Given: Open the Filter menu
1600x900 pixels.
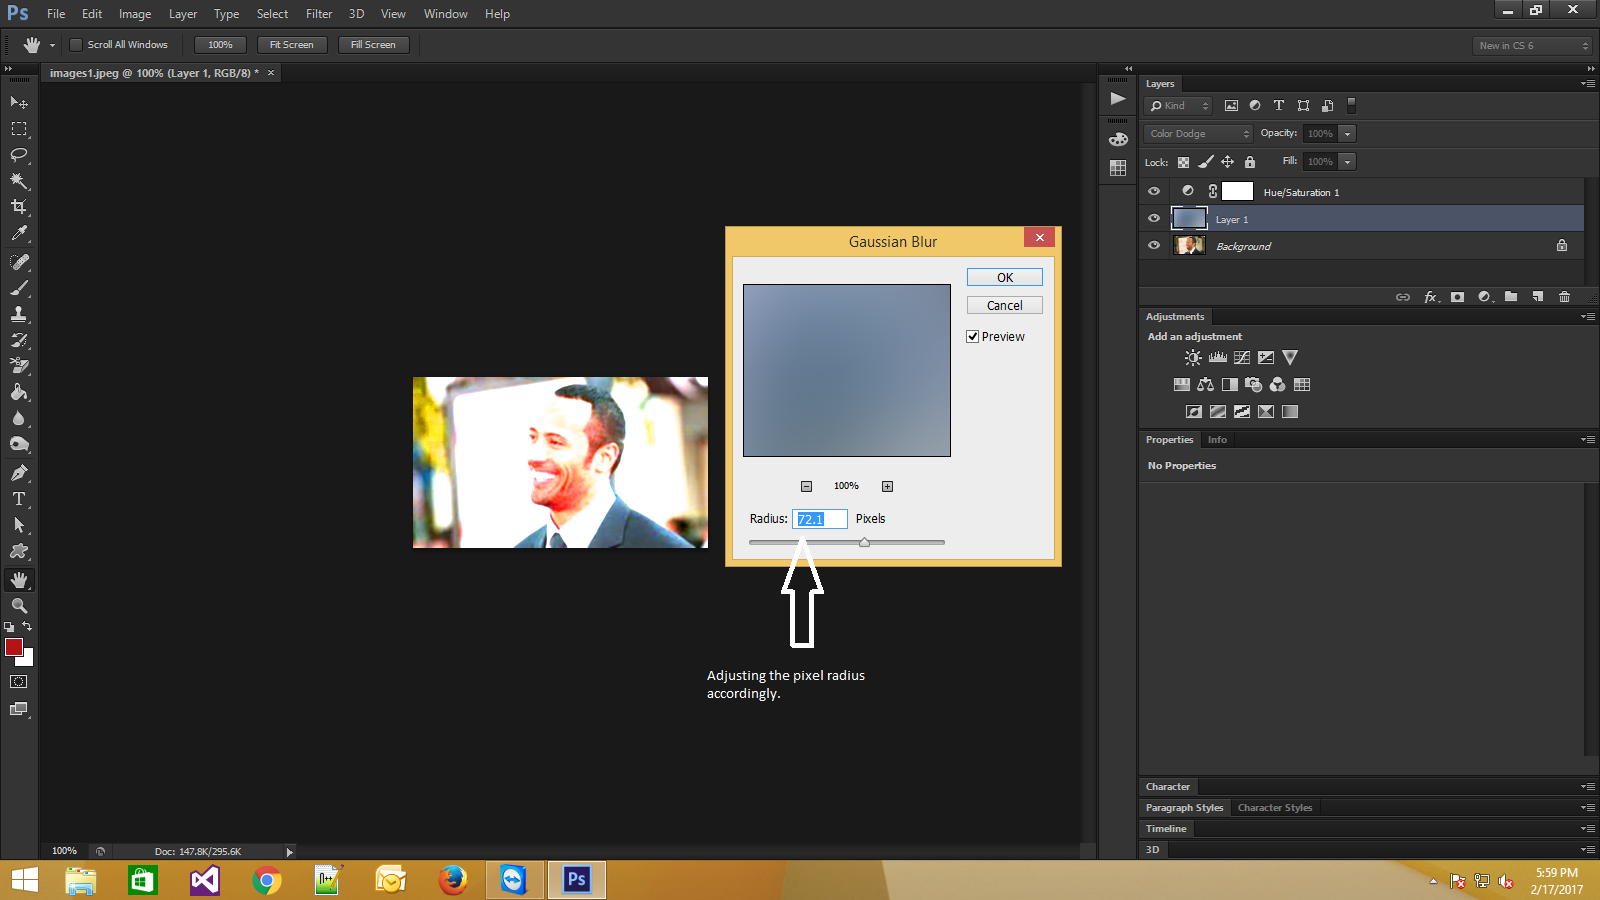Looking at the screenshot, I should (319, 14).
